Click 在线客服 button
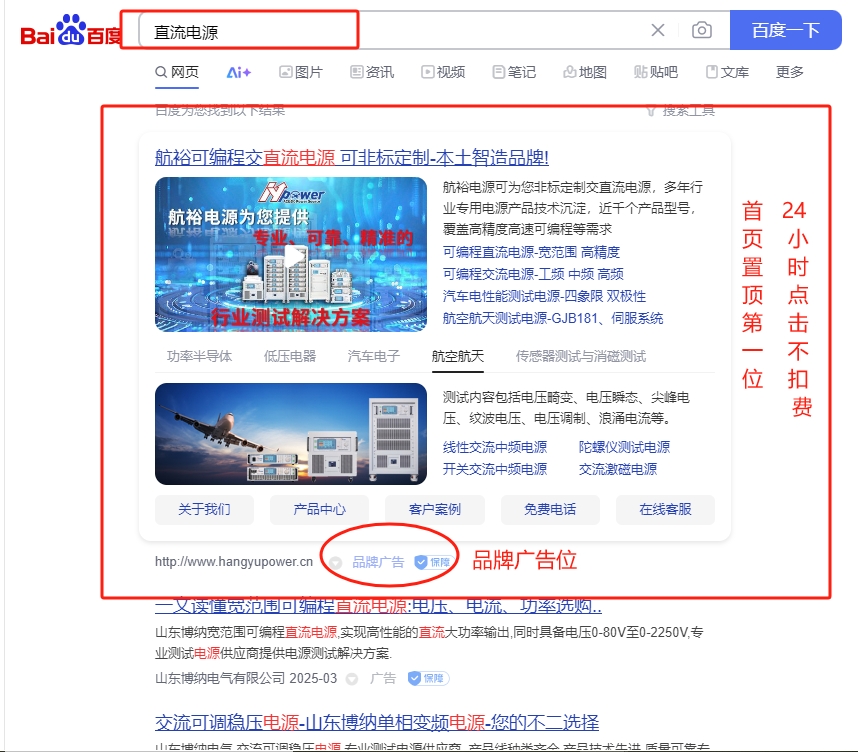Screen dimensions: 858x752 665,510
